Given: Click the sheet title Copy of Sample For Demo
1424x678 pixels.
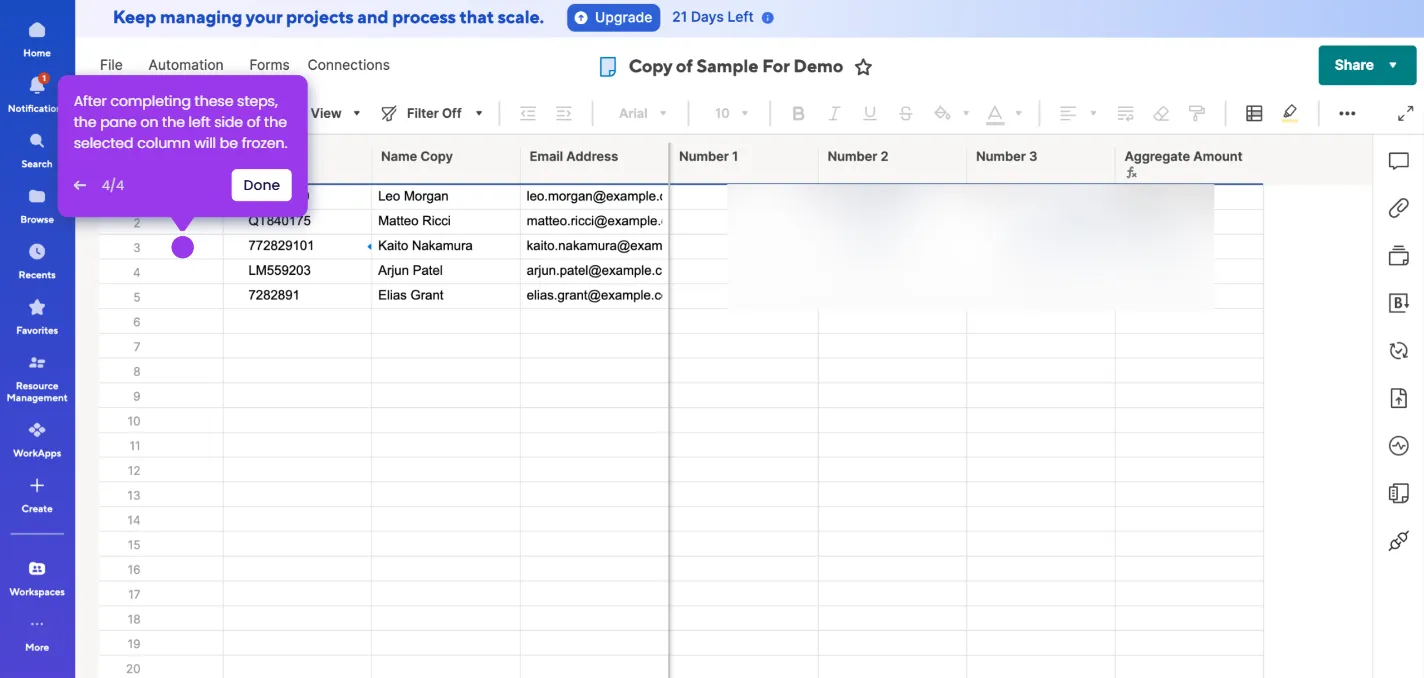Looking at the screenshot, I should pyautogui.click(x=736, y=67).
